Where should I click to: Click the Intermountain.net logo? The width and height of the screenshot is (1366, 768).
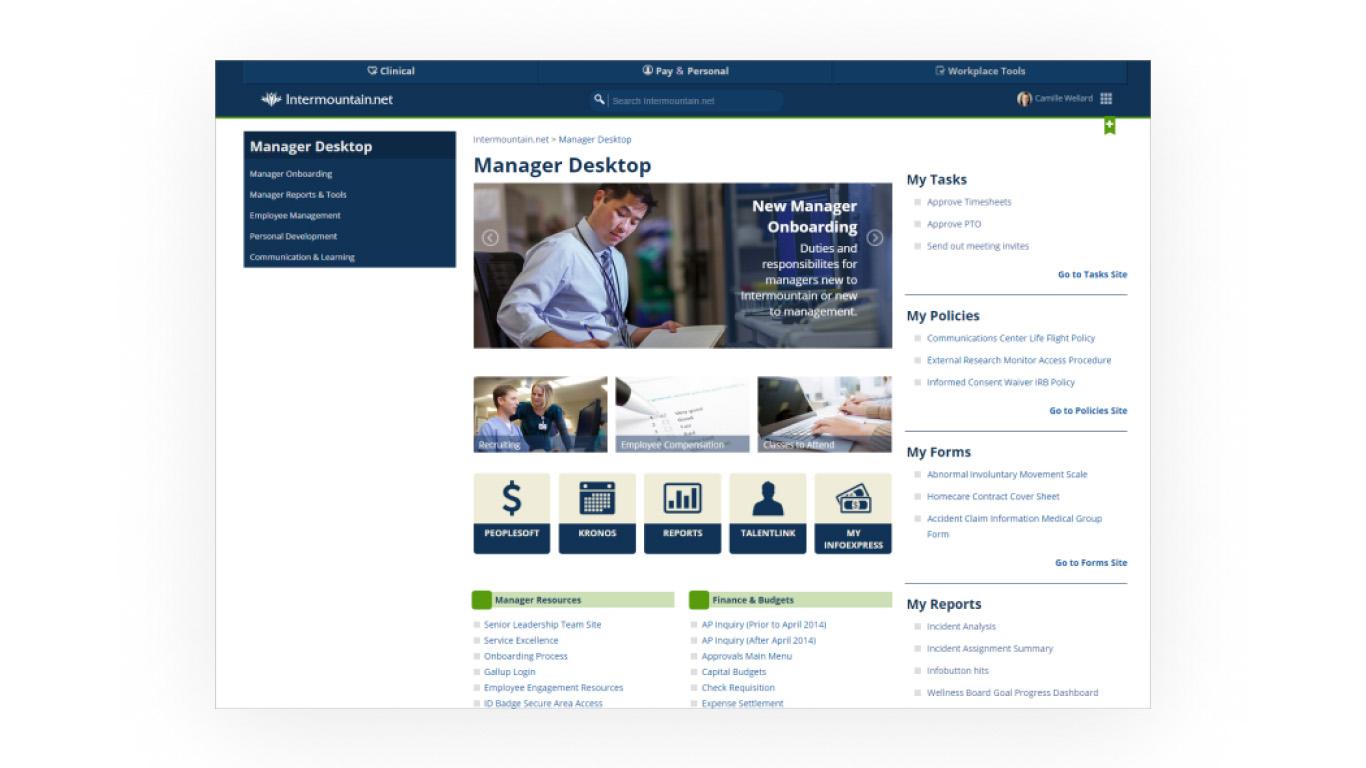327,99
